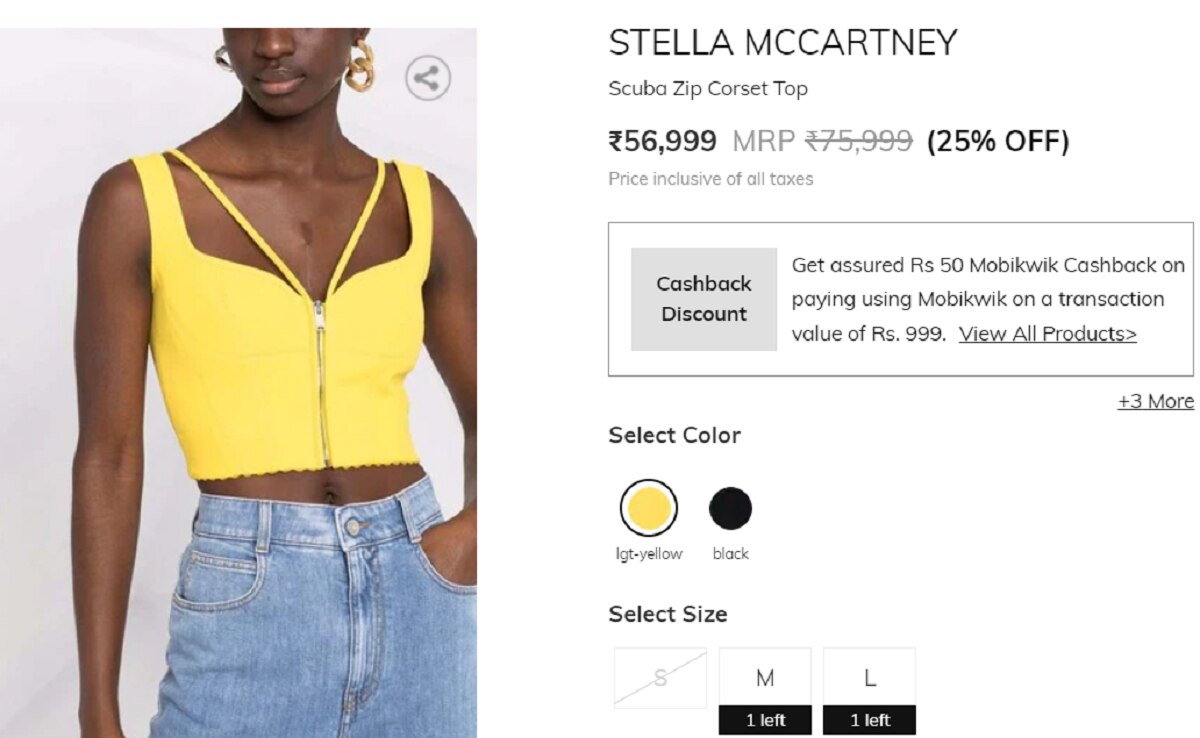Pick size L
Image resolution: width=1200 pixels, height=738 pixels.
coord(869,679)
